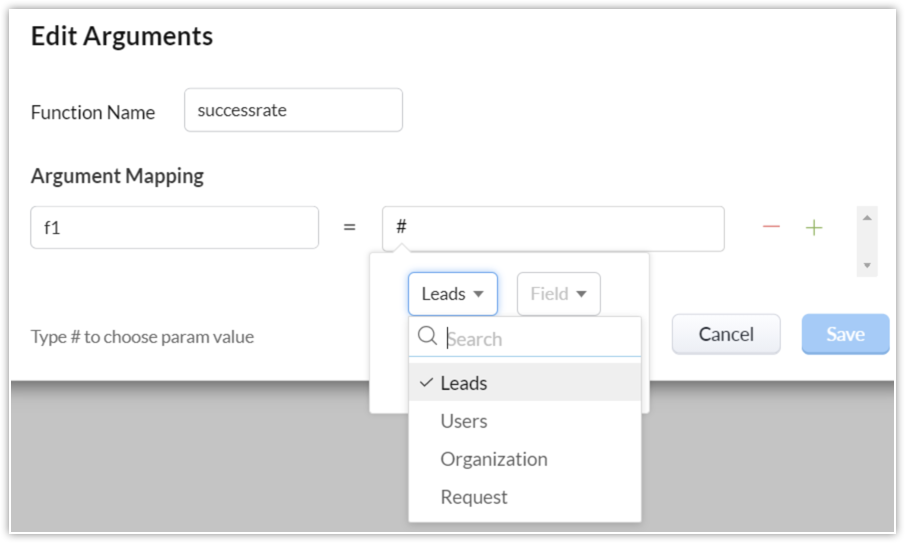Focus the Function Name text box

point(293,111)
